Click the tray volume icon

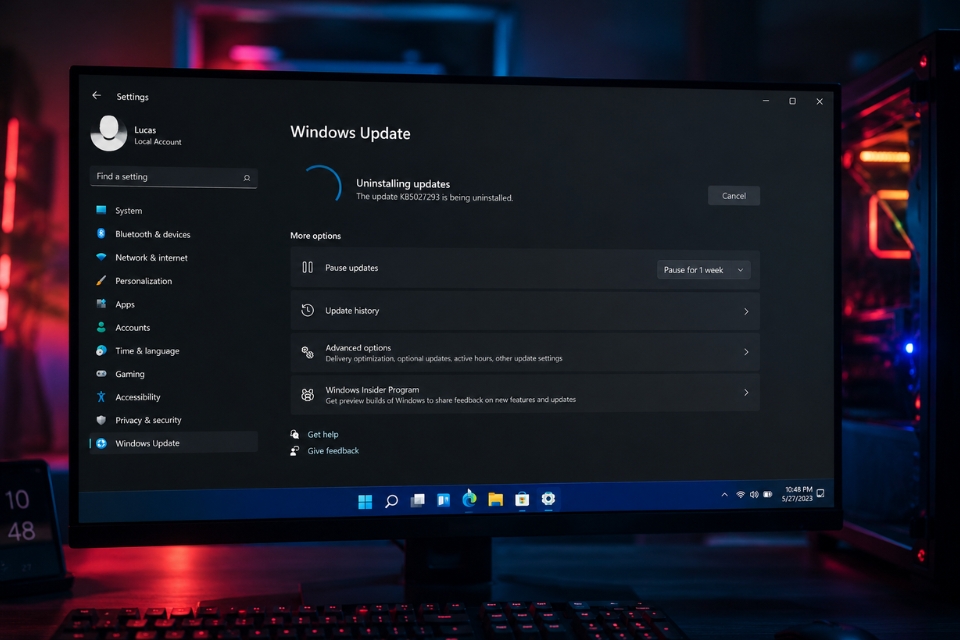tap(754, 494)
